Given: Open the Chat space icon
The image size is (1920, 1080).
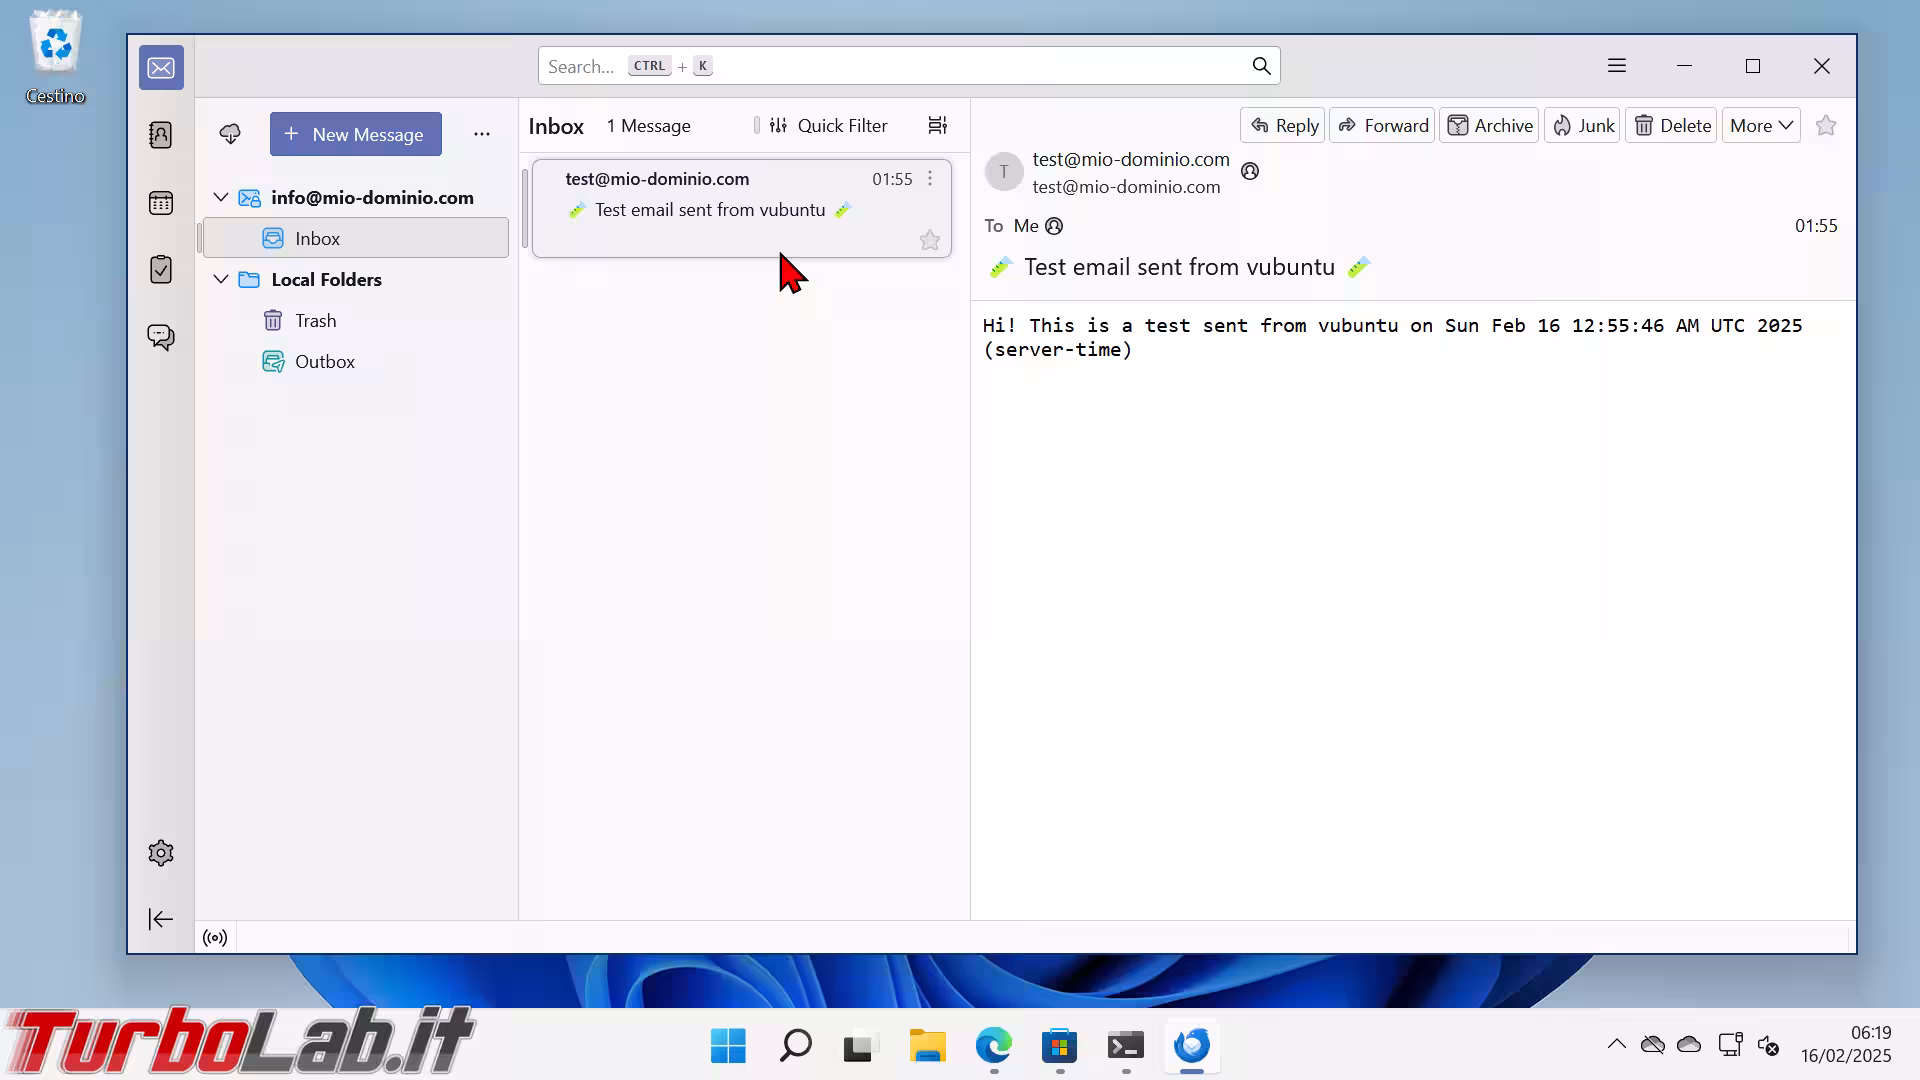Looking at the screenshot, I should tap(161, 337).
